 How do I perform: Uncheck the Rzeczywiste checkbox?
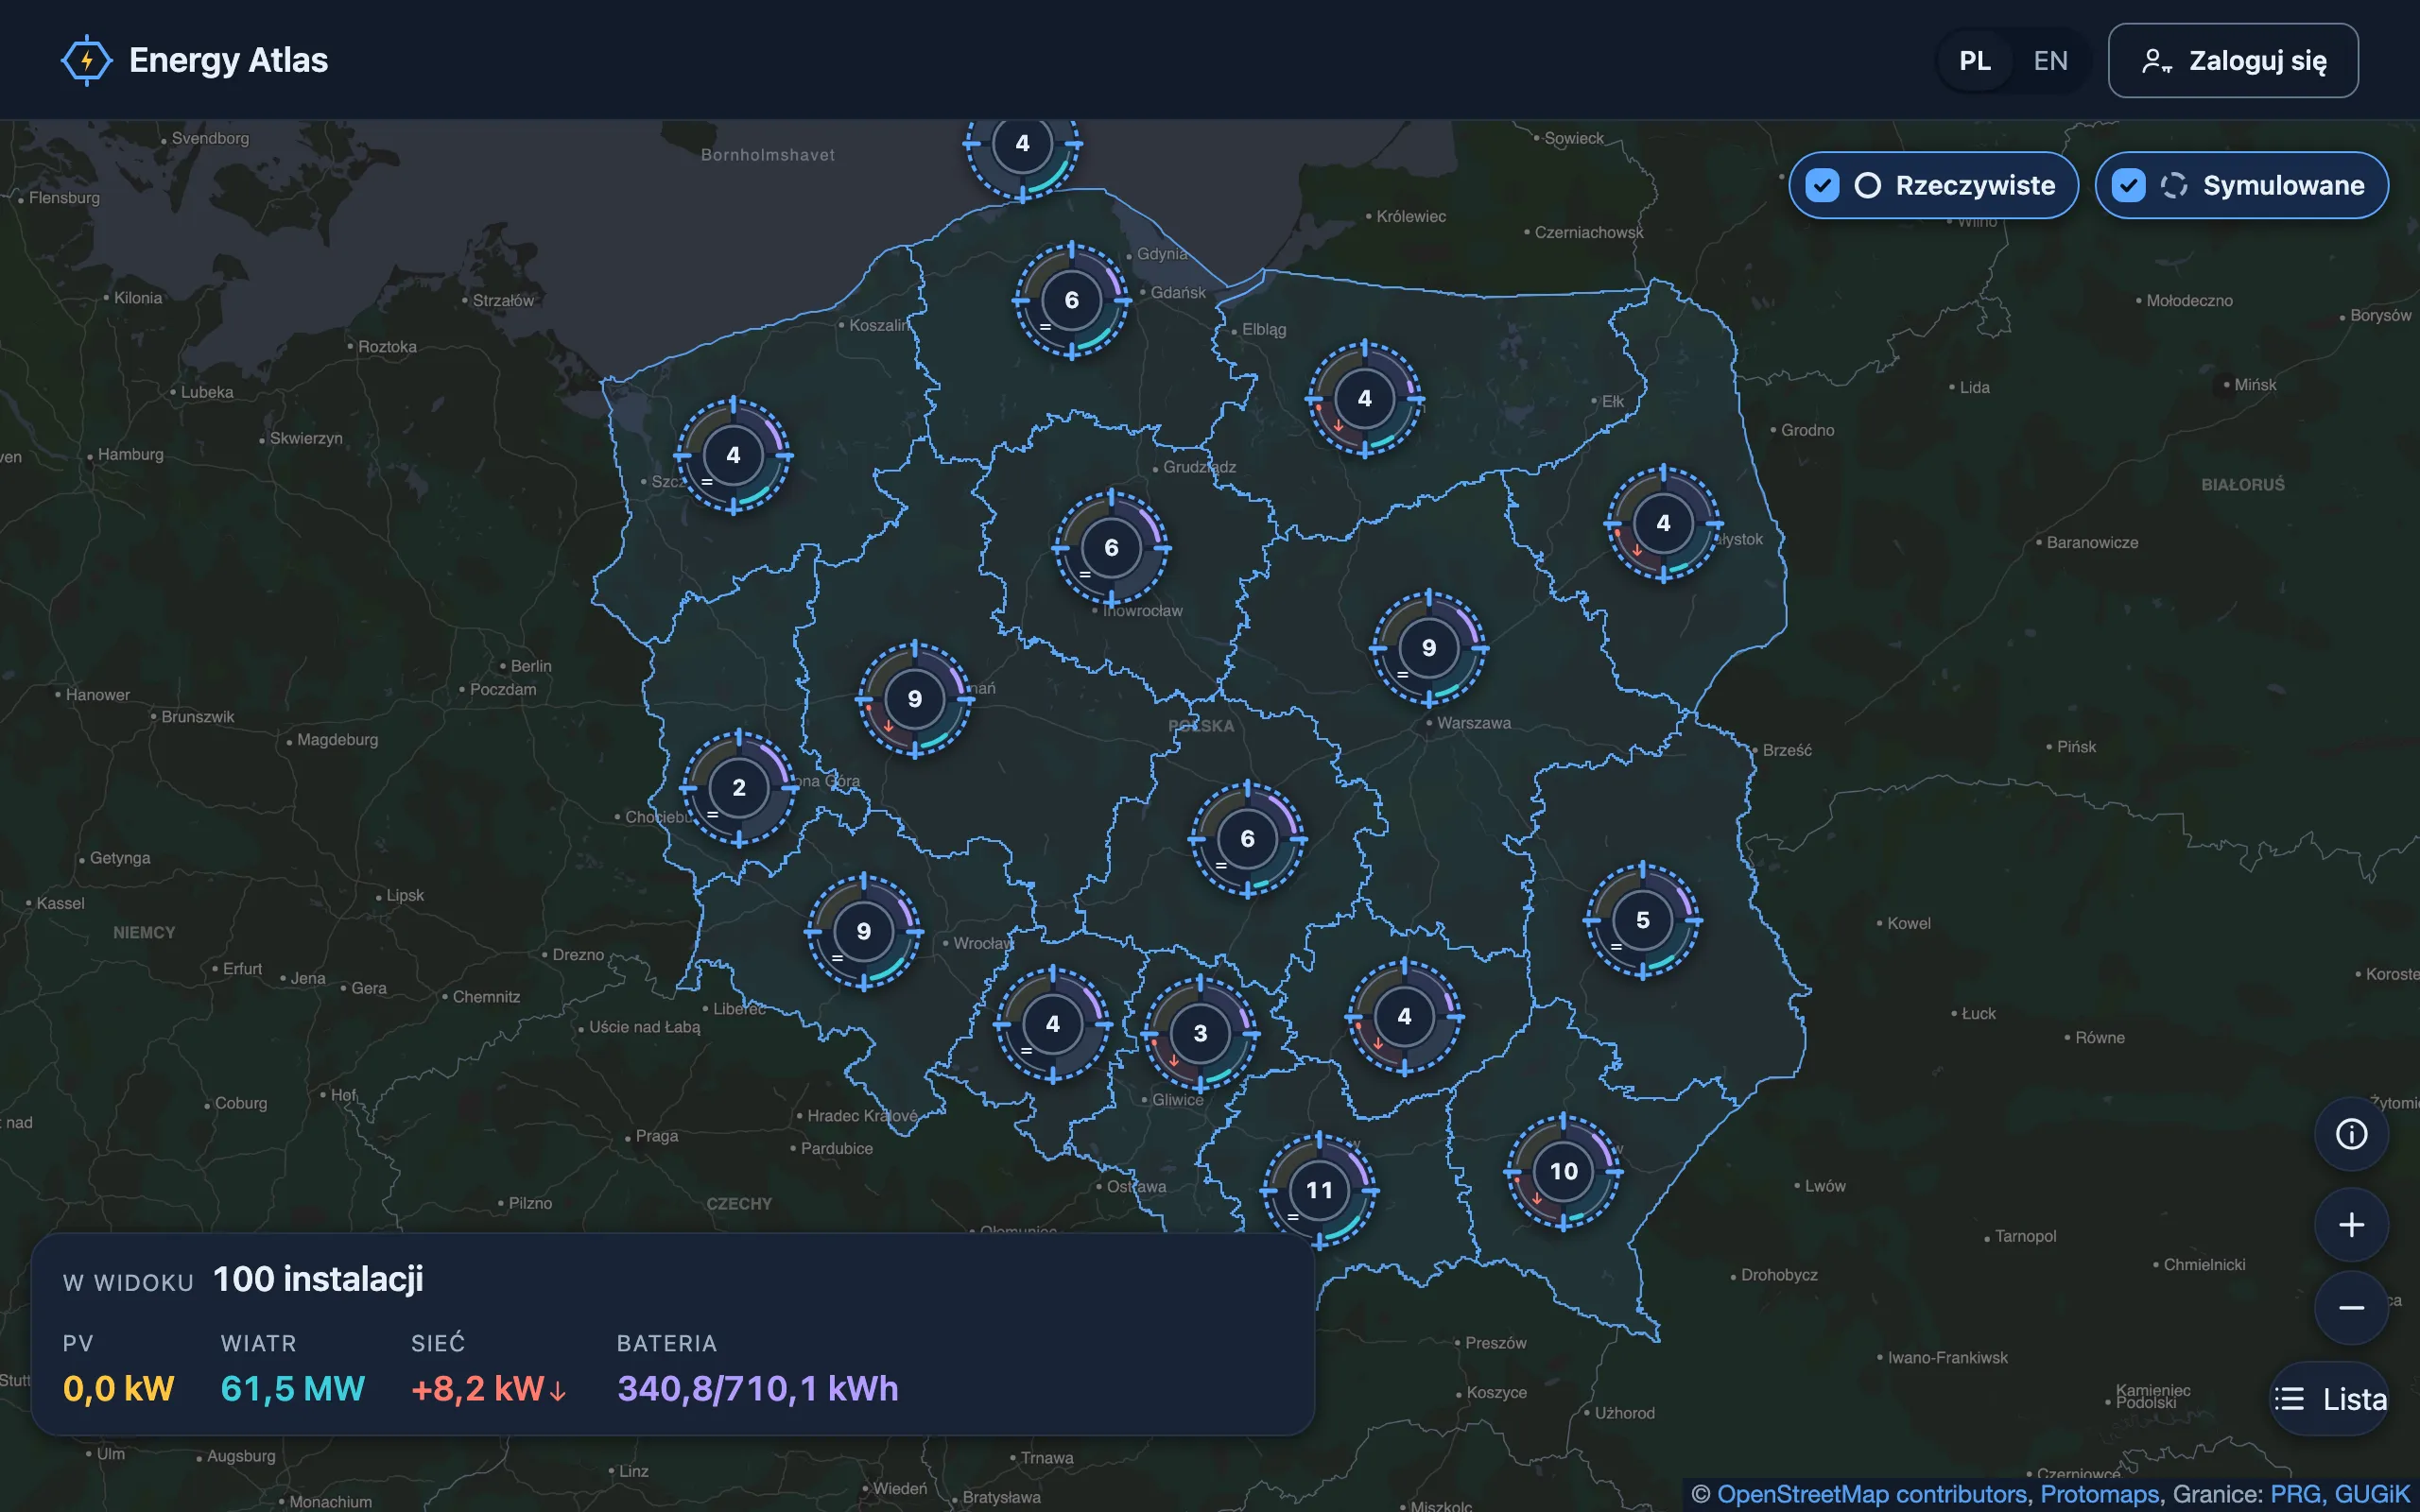[x=1822, y=185]
